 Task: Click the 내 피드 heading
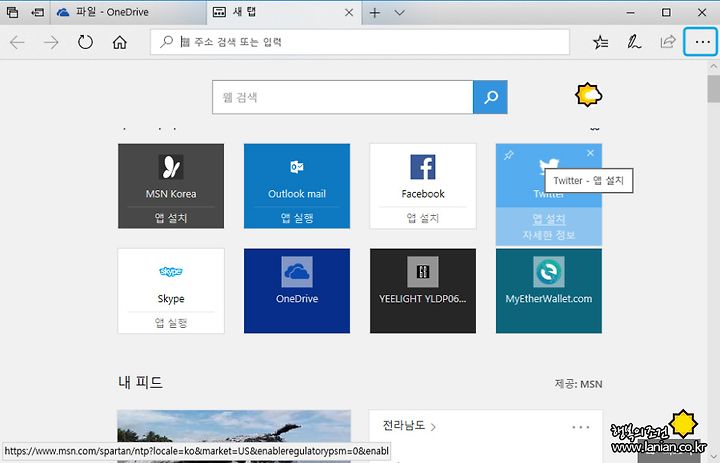[141, 382]
